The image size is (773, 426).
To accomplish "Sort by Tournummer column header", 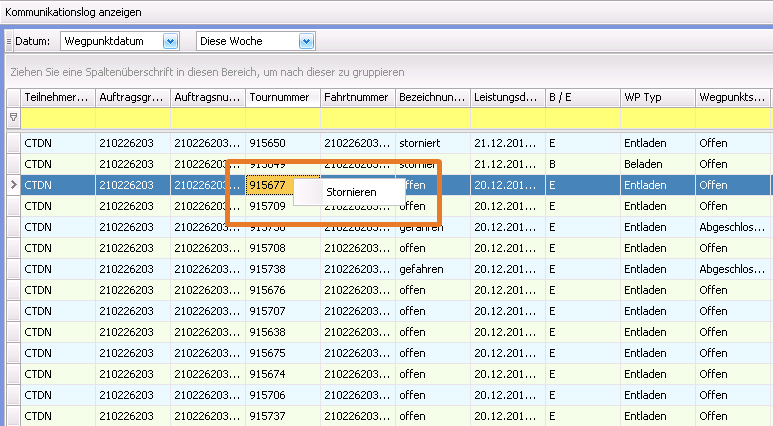I will coord(282,97).
